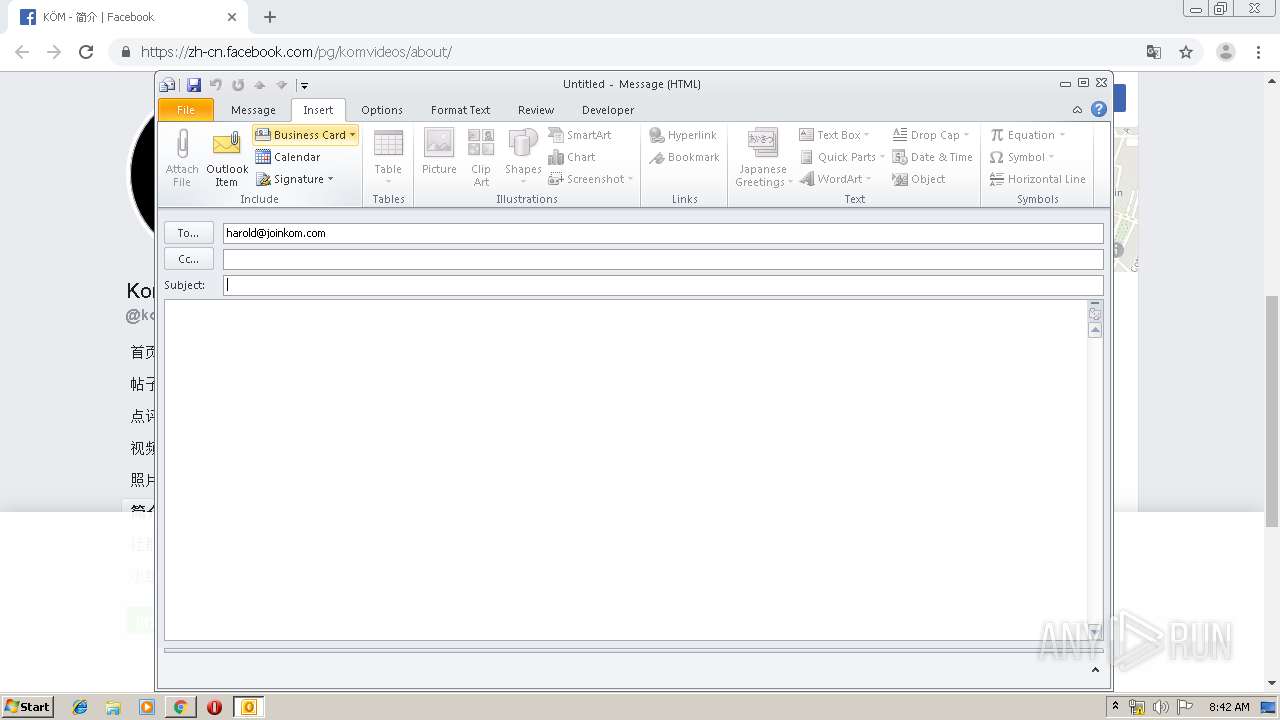Image resolution: width=1280 pixels, height=720 pixels.
Task: Click the To... recipients button
Action: [x=188, y=233]
